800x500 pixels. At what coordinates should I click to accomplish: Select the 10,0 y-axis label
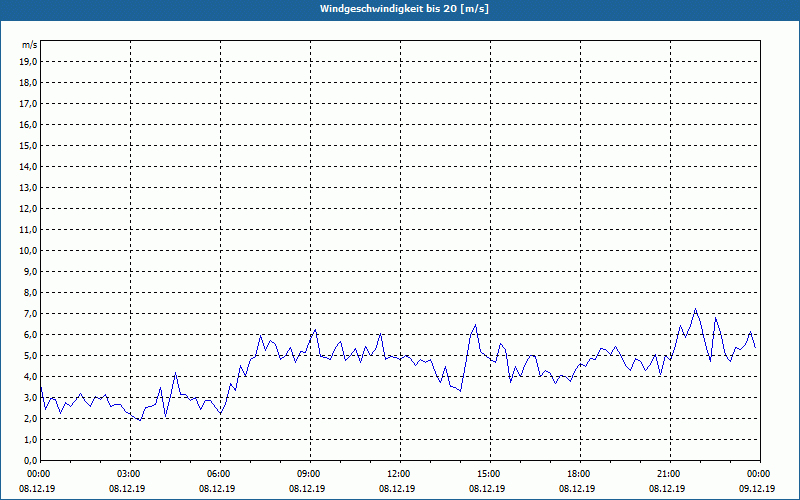[x=29, y=251]
